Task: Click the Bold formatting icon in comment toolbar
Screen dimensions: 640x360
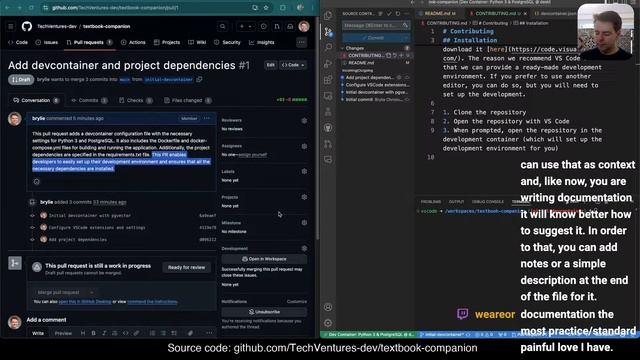Action: [x=93, y=333]
